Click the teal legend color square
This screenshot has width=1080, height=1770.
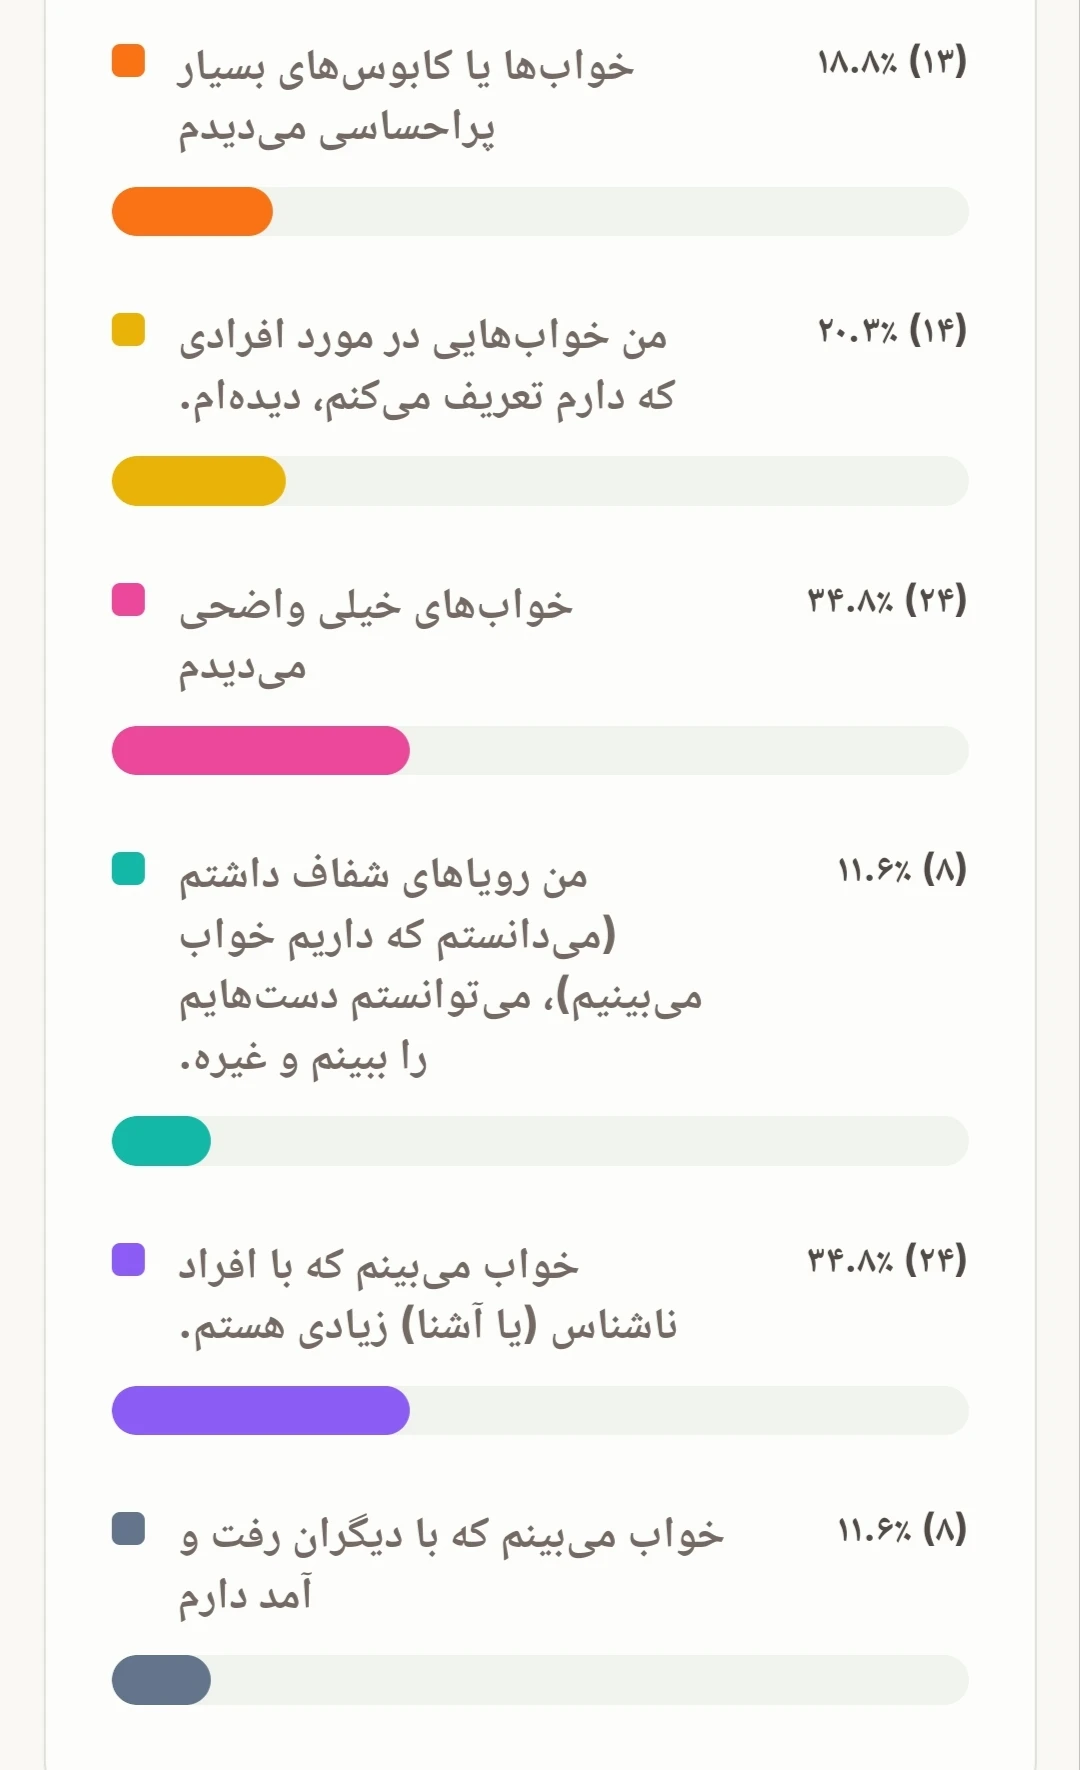point(128,869)
